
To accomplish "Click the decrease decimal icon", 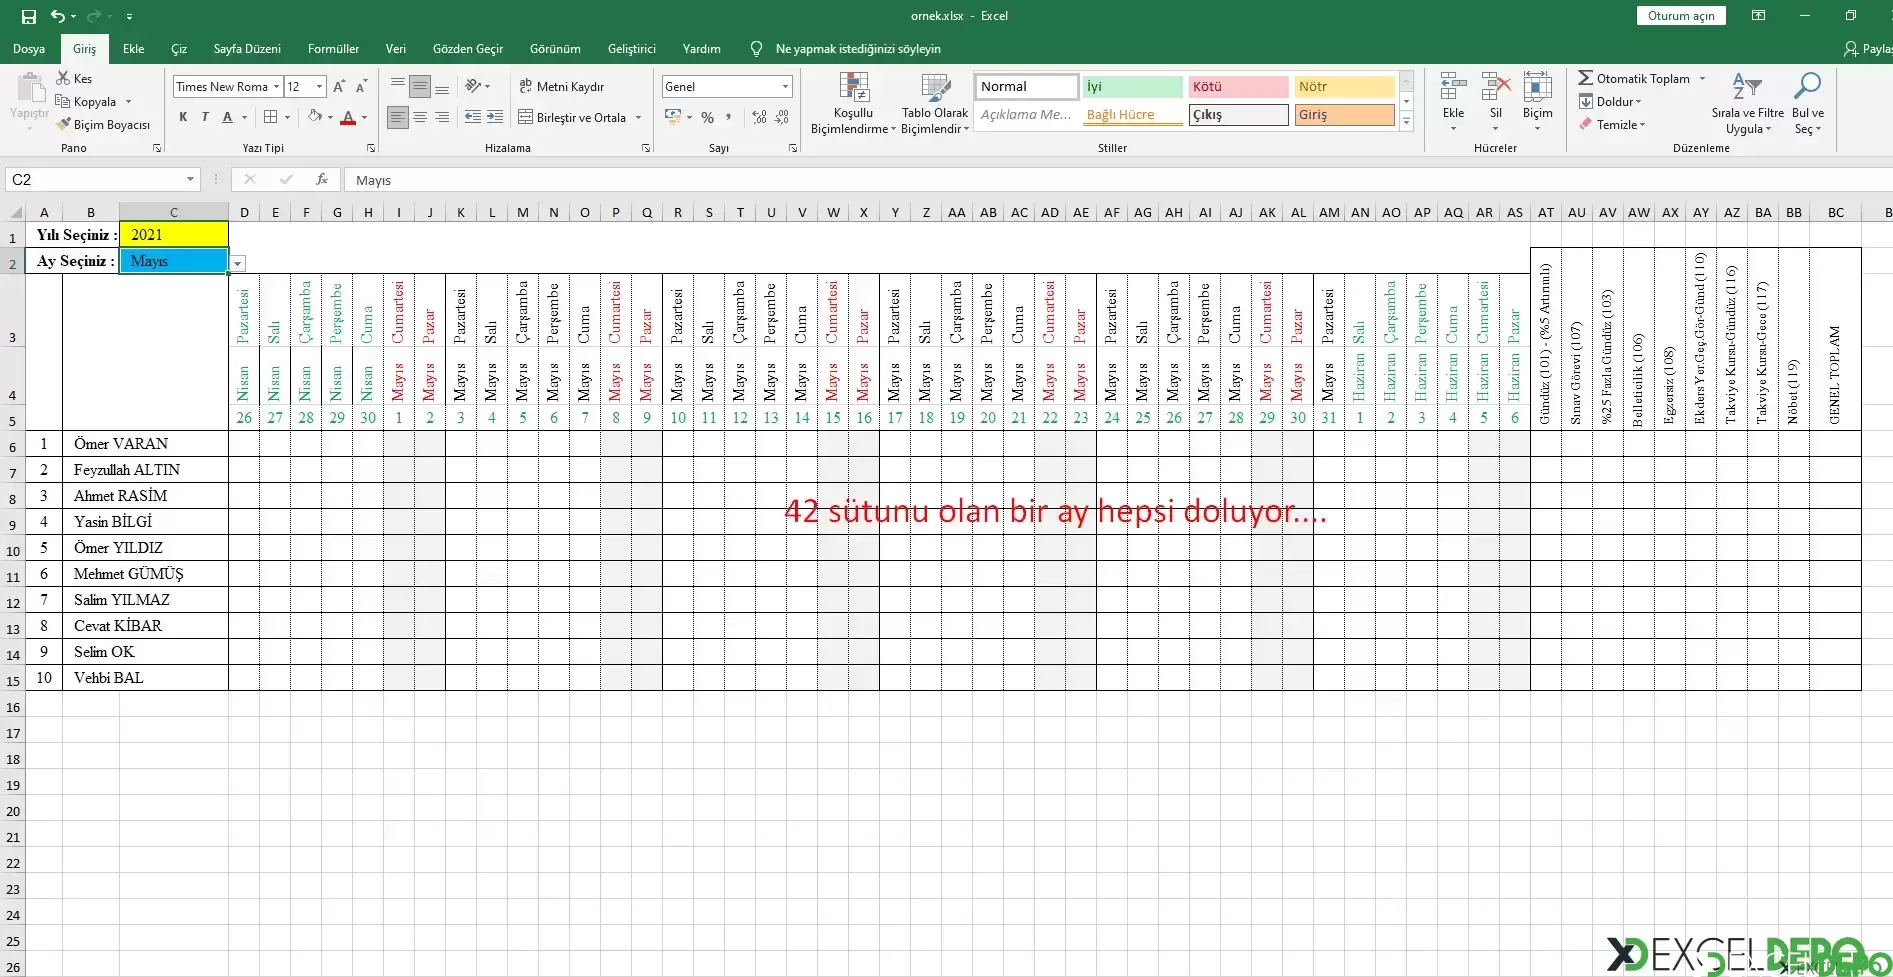I will [782, 117].
